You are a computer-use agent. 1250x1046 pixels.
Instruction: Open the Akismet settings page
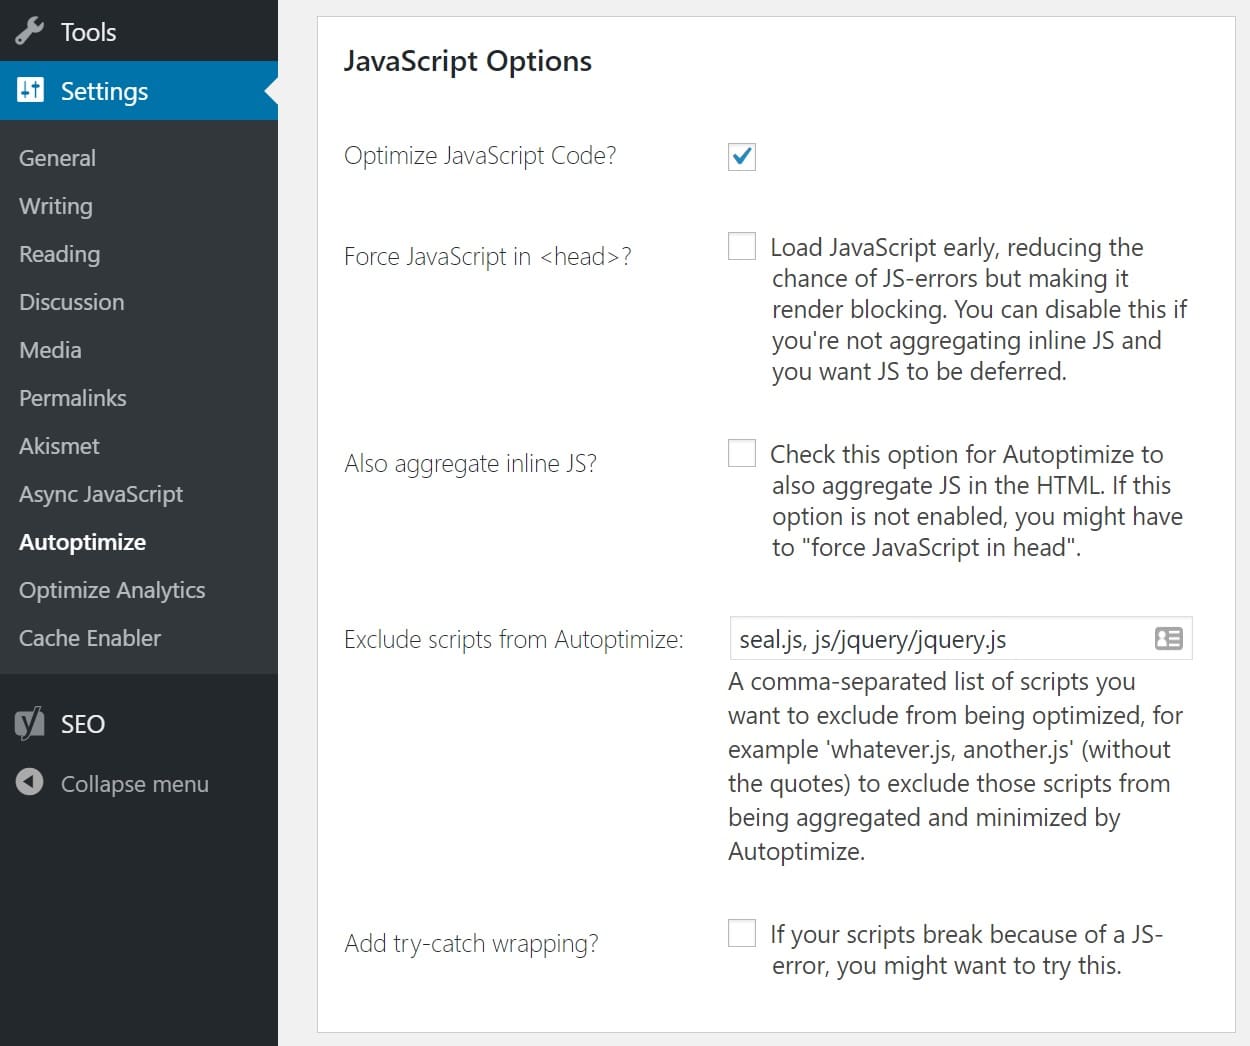[59, 446]
